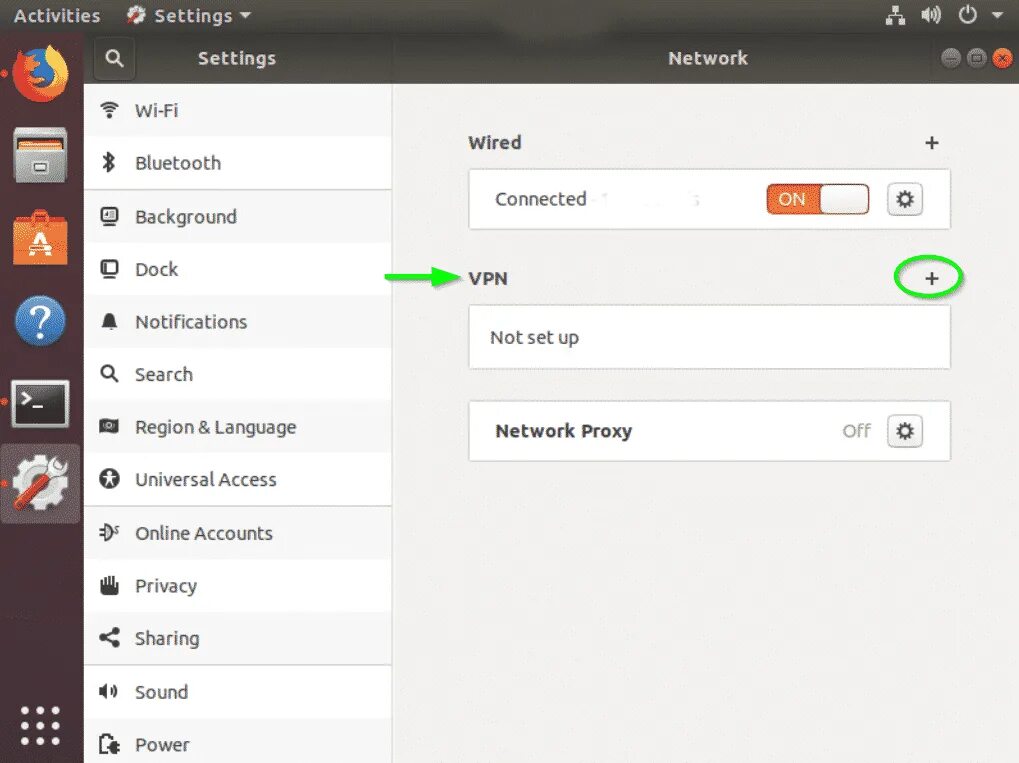Open the Activities overview
This screenshot has height=763, width=1019.
pyautogui.click(x=57, y=16)
